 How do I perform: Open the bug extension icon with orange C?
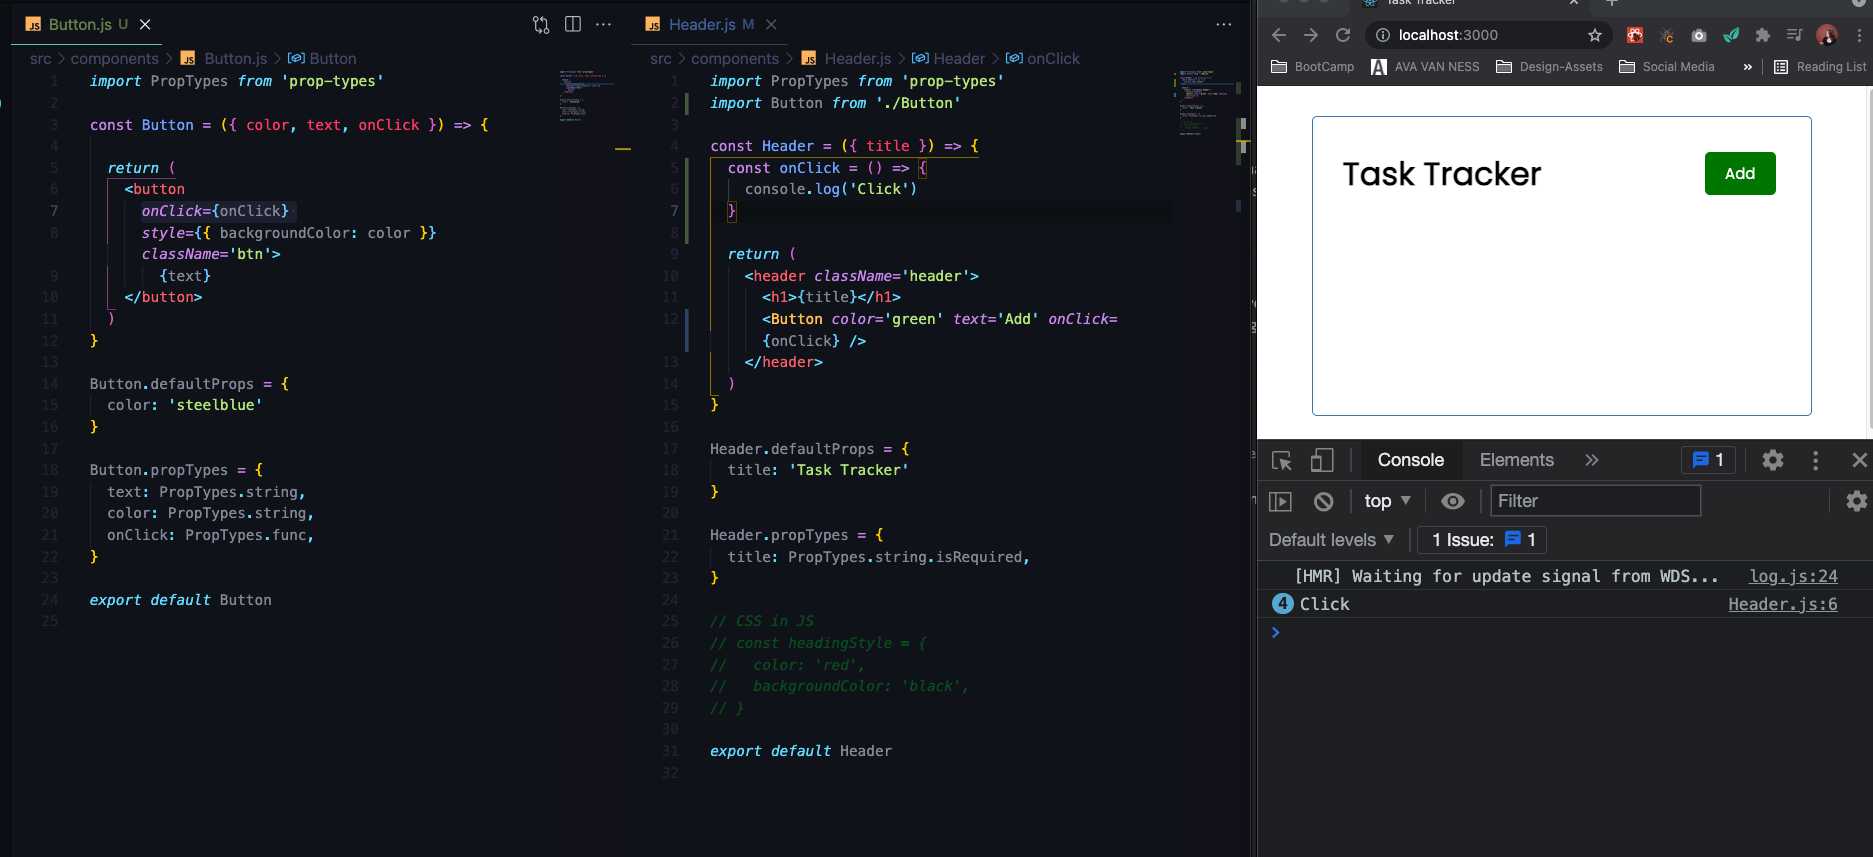1667,35
